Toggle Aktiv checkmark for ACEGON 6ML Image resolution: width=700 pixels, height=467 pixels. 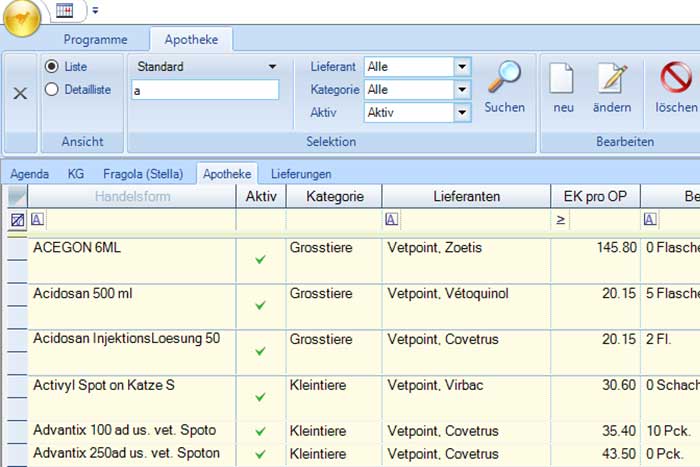click(261, 260)
